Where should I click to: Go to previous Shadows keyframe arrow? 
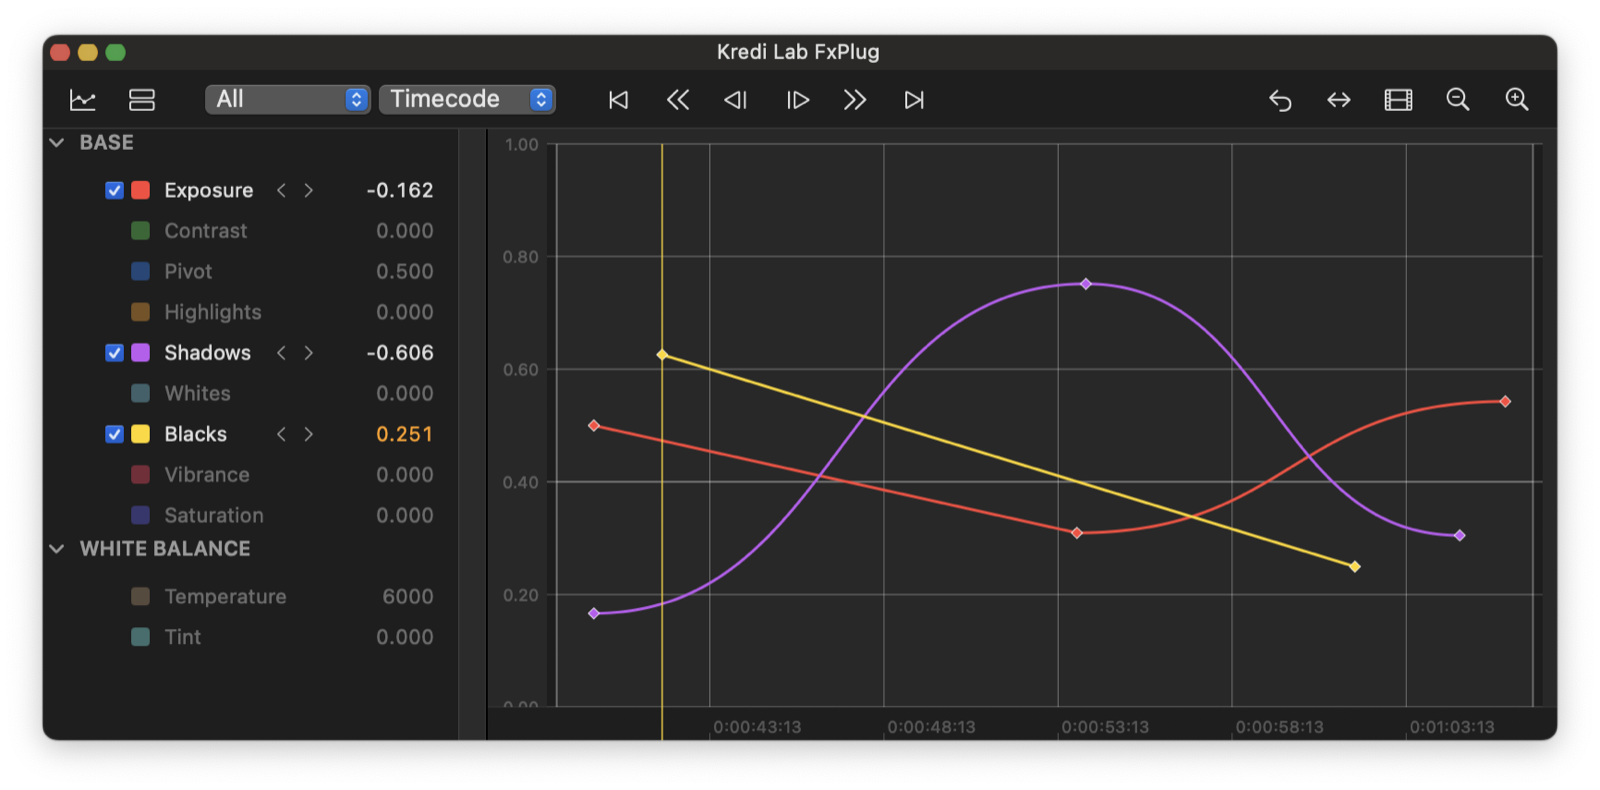[x=281, y=353]
